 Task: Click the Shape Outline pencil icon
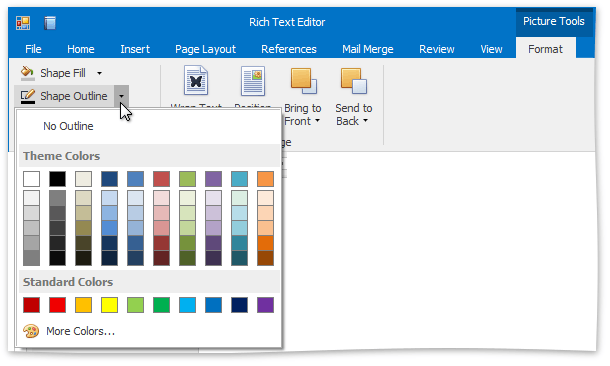[27, 96]
